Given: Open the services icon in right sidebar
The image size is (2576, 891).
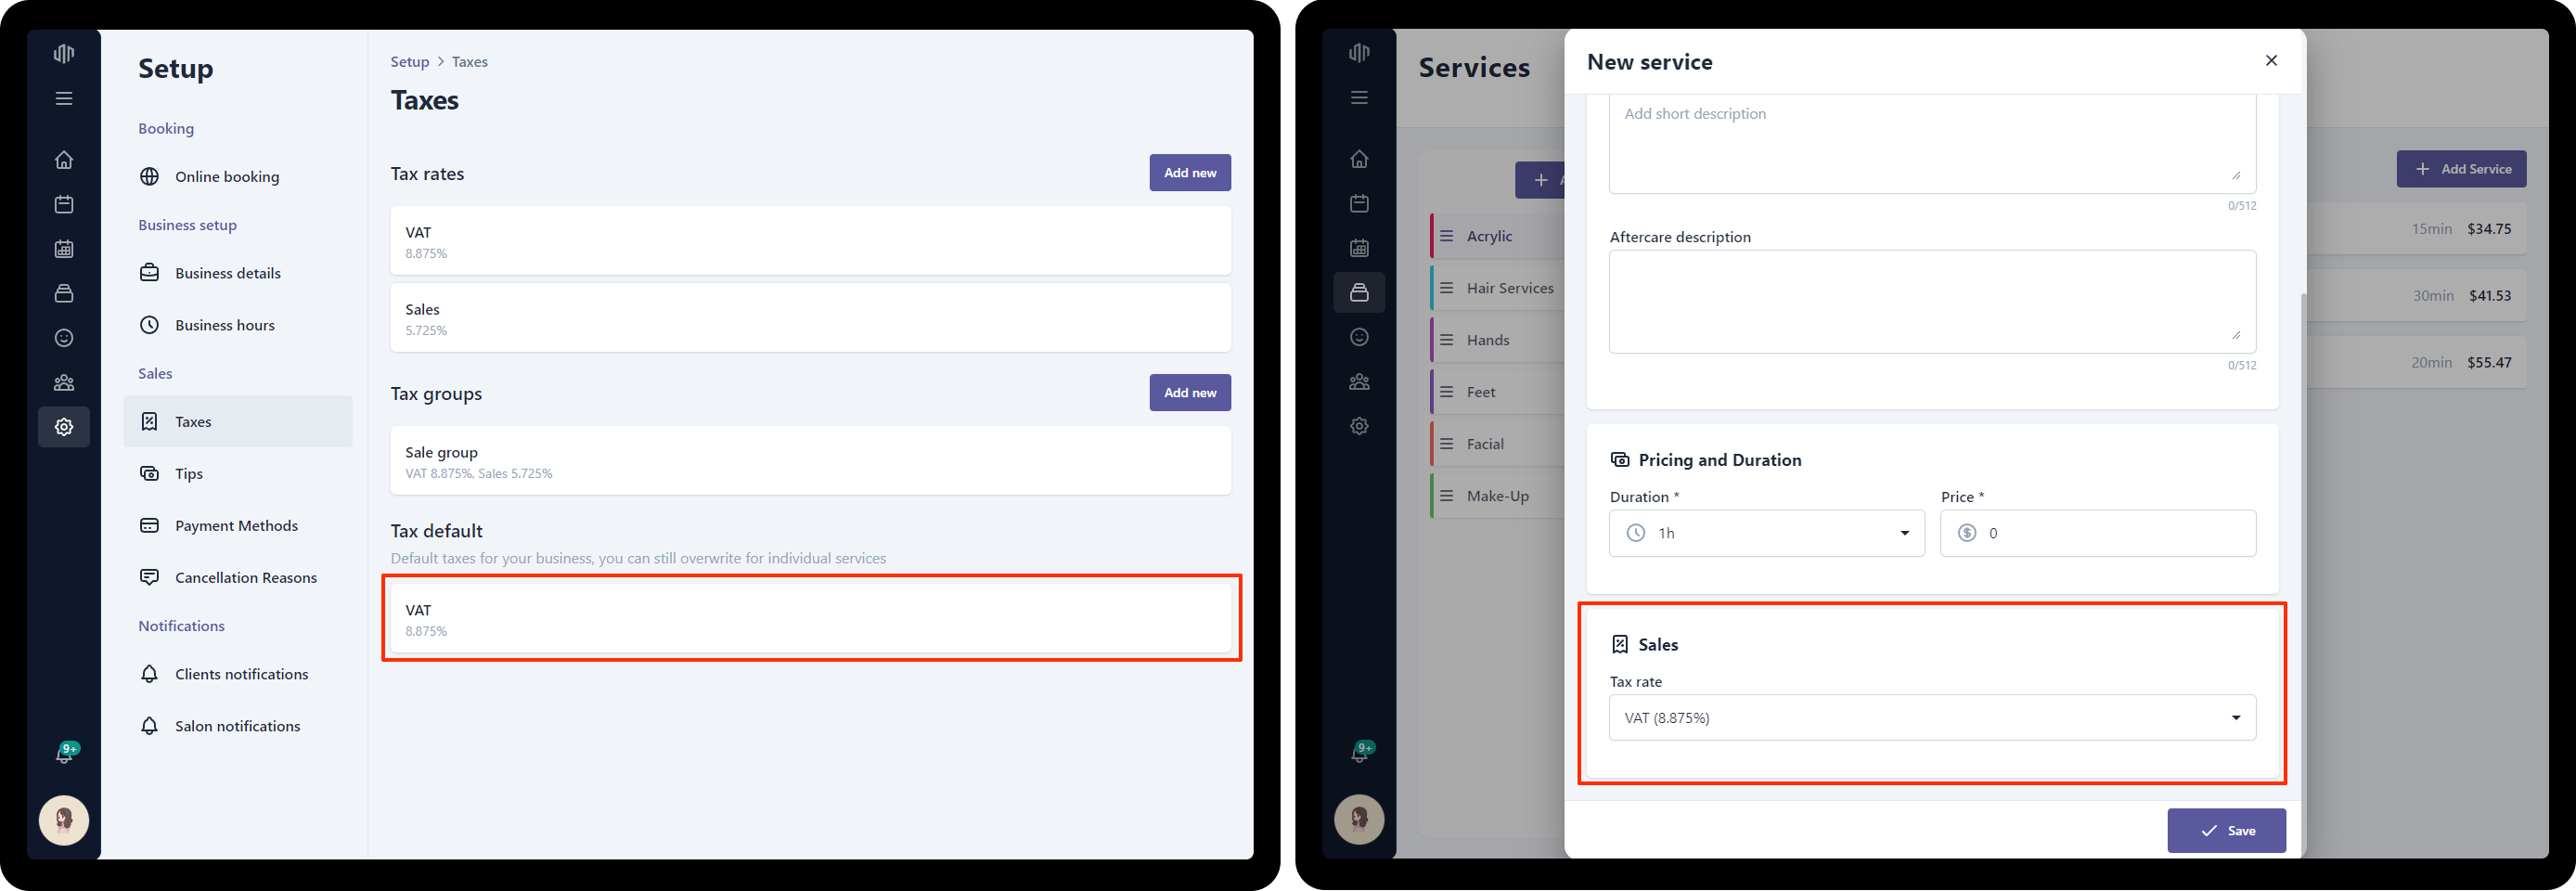Looking at the screenshot, I should [1359, 292].
